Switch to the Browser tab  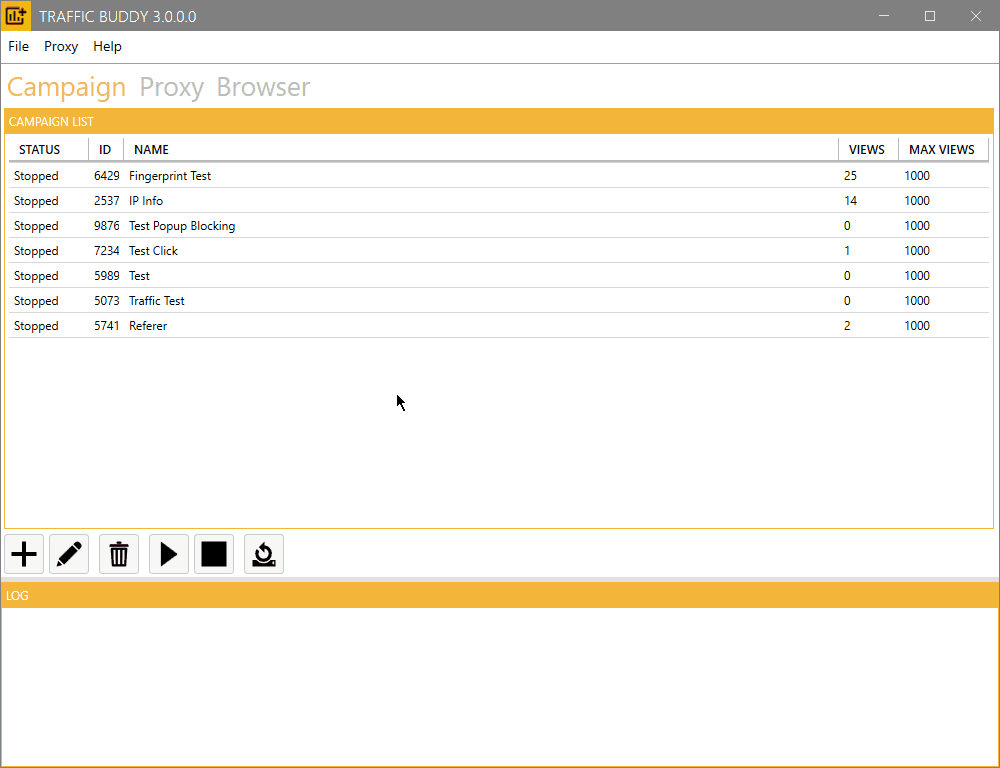263,88
